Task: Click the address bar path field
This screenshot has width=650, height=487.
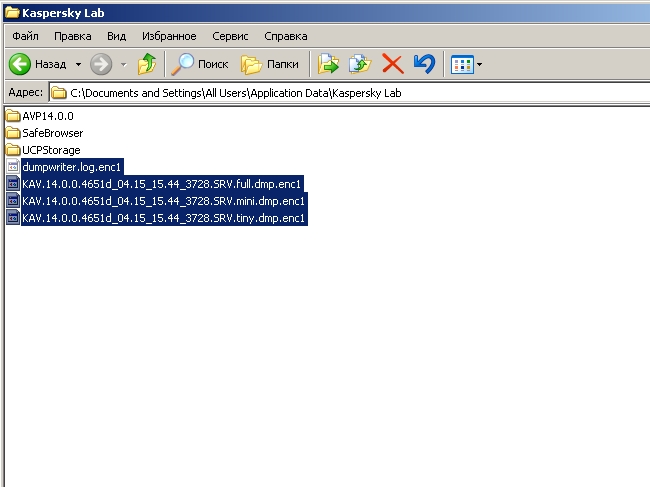Action: 349,93
